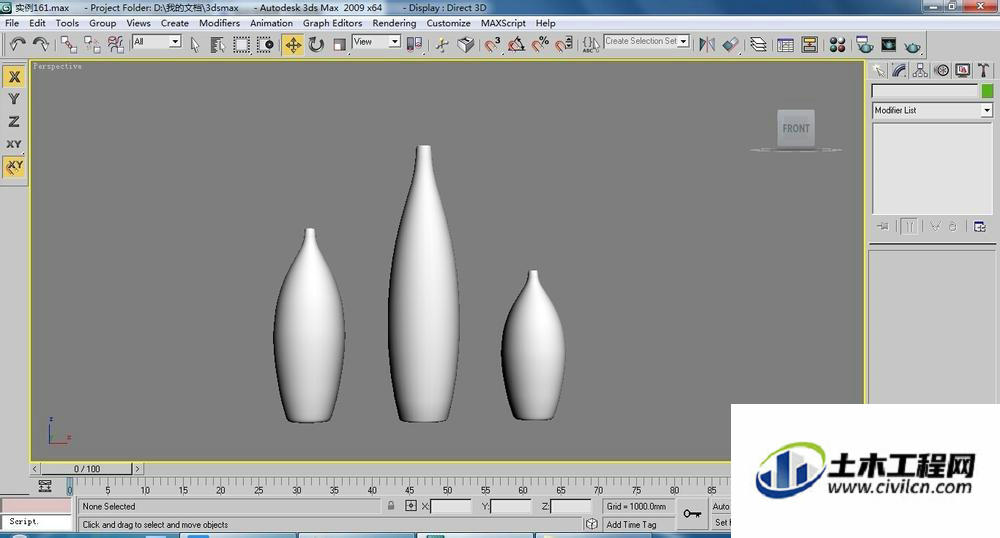Open the Curve Editor icon

click(x=786, y=45)
